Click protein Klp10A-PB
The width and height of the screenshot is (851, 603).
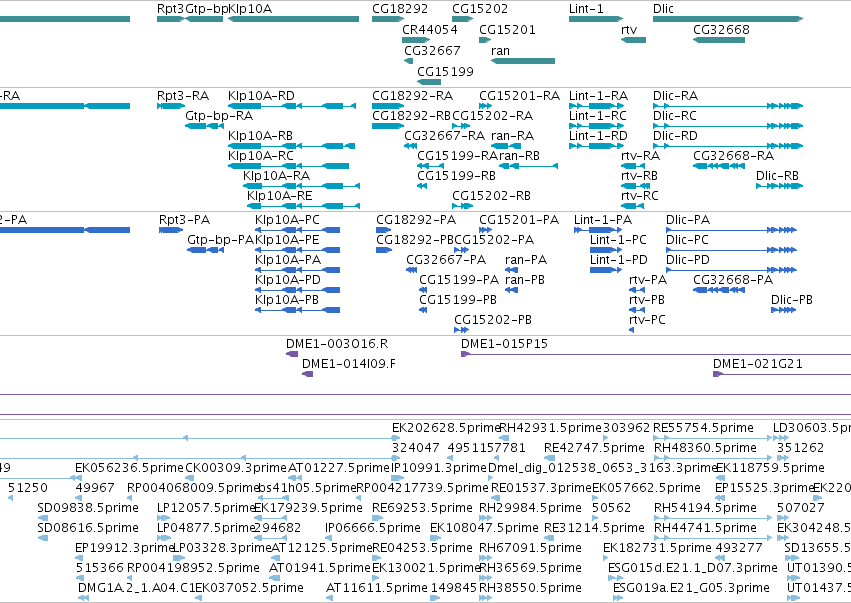click(297, 310)
